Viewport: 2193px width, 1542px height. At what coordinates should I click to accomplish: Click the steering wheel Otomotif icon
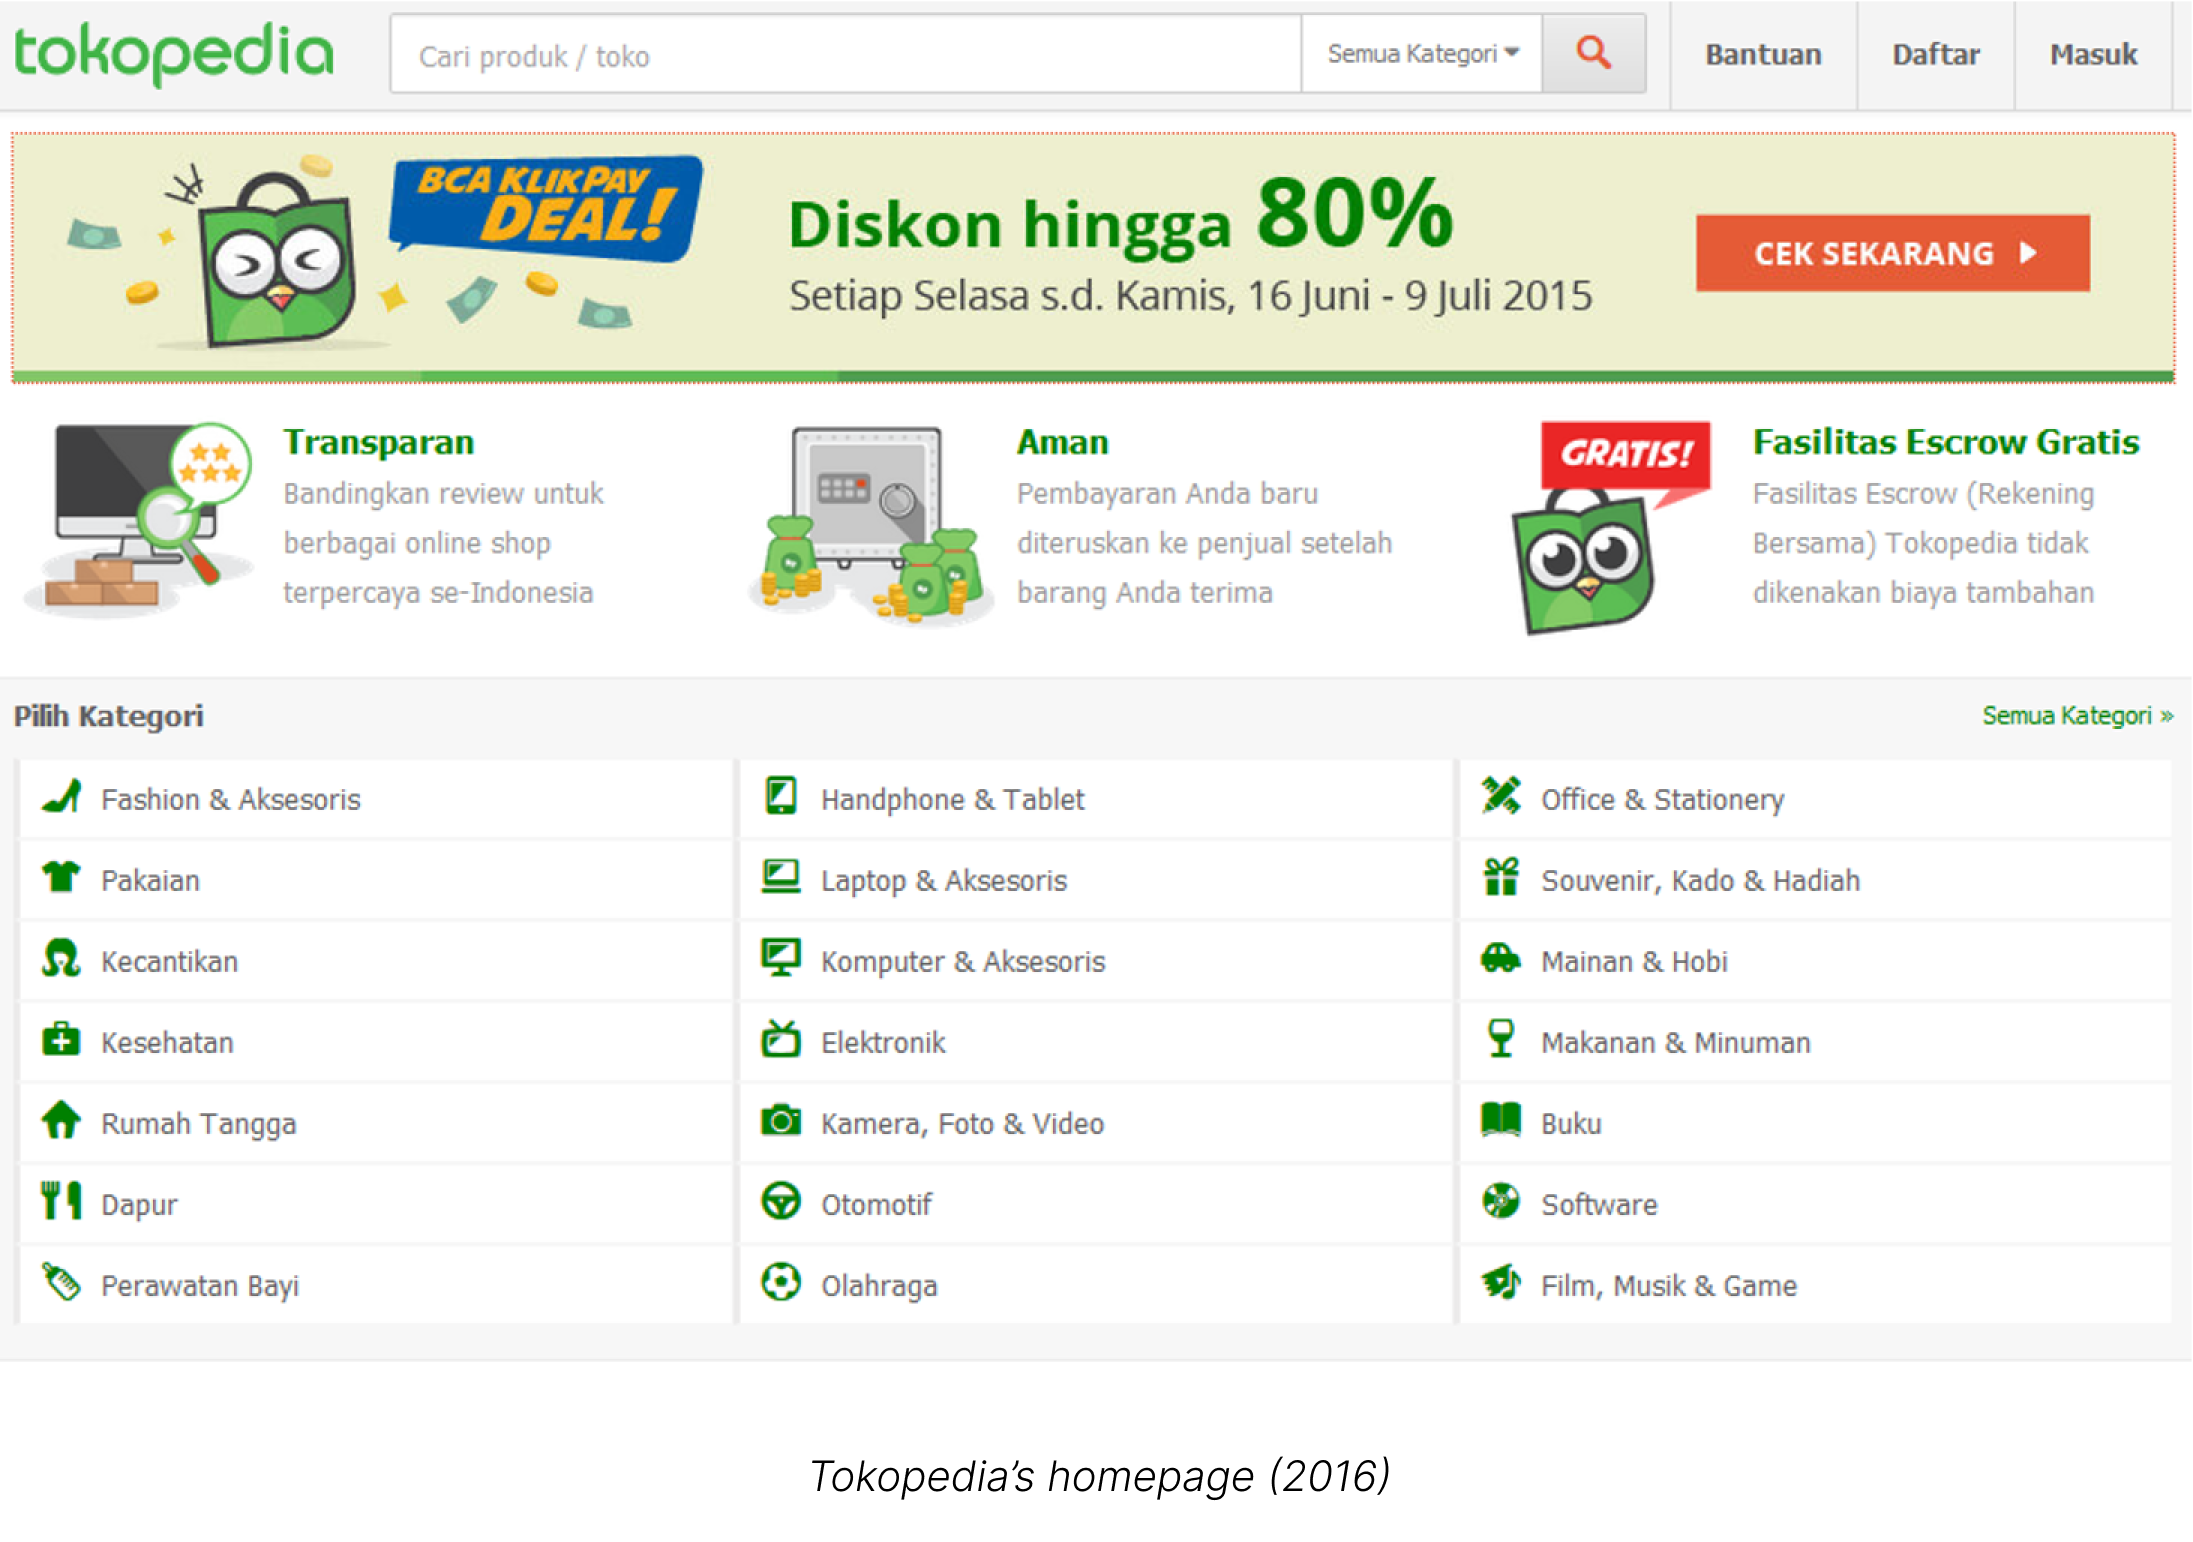[780, 1202]
